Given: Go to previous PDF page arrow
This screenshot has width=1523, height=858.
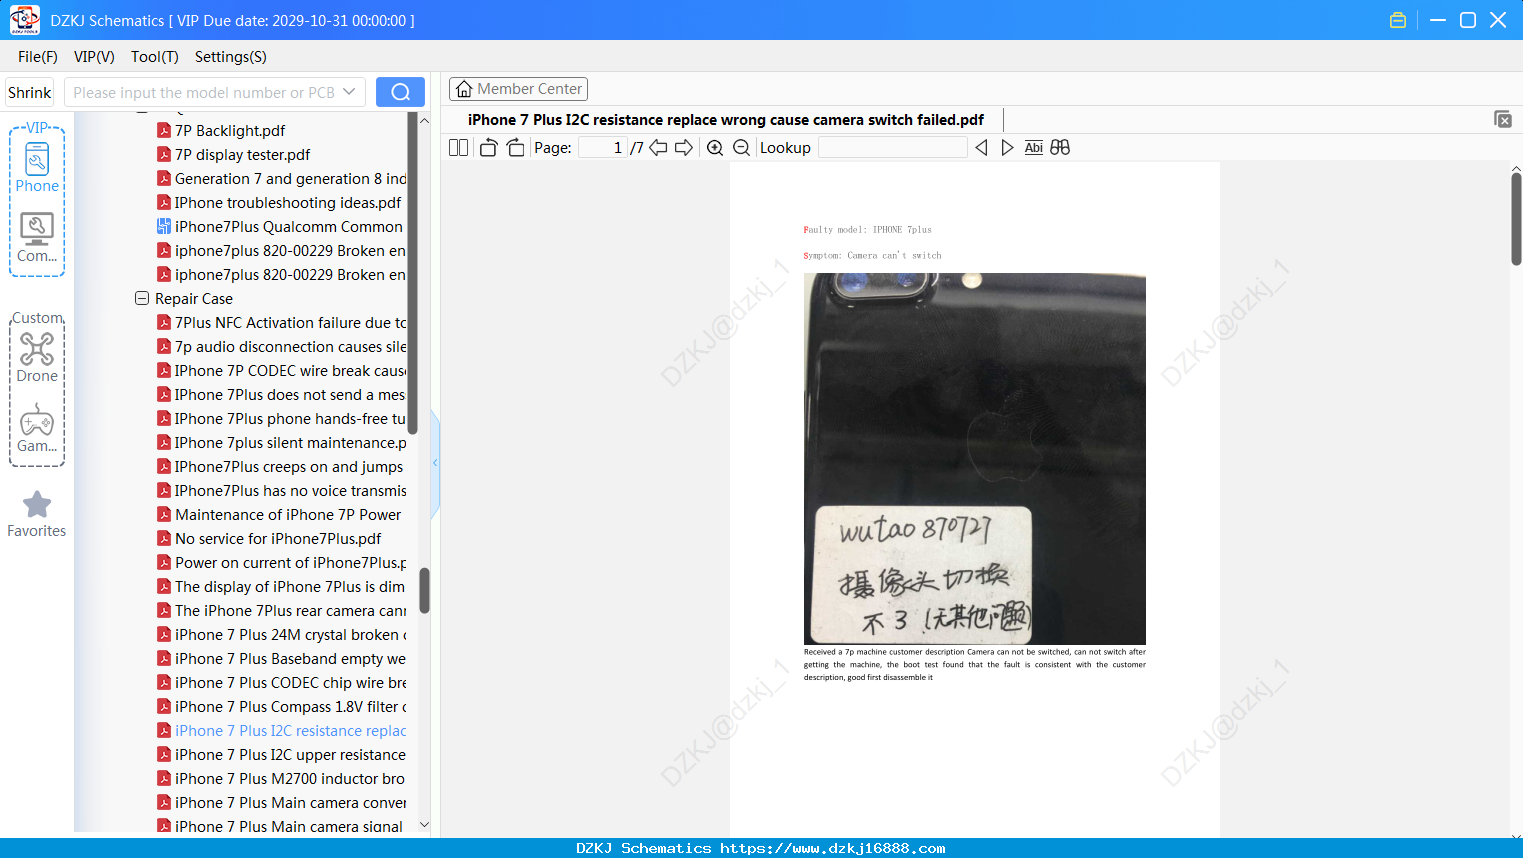Looking at the screenshot, I should click(658, 148).
